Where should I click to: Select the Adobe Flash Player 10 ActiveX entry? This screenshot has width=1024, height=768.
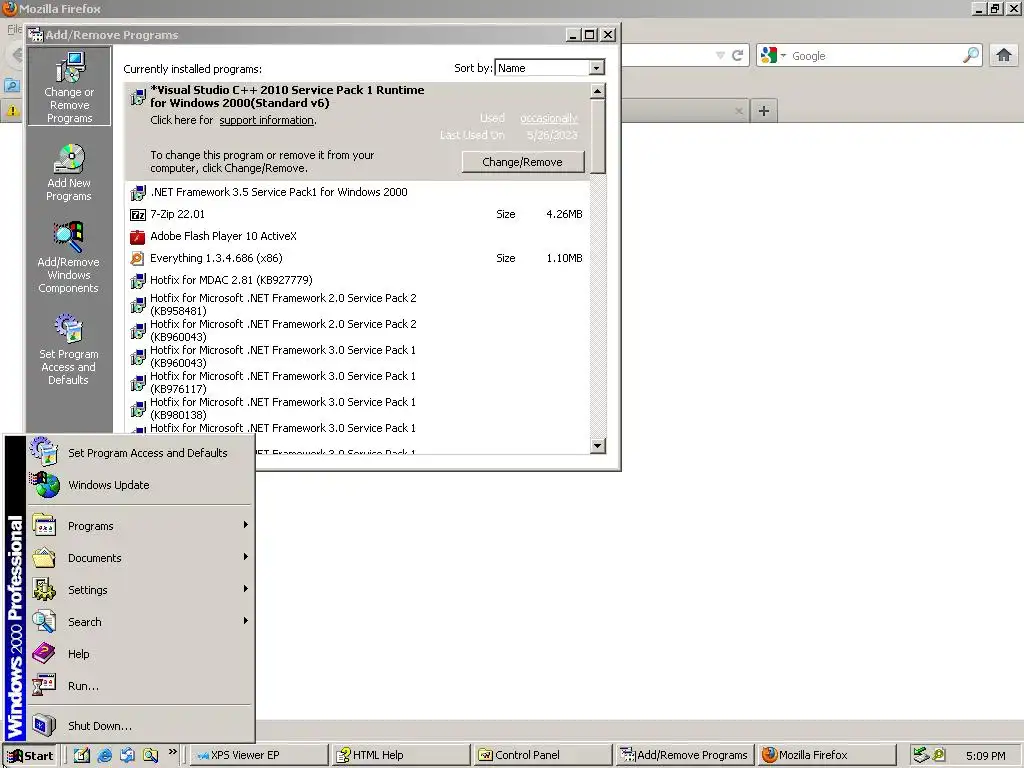pyautogui.click(x=357, y=236)
